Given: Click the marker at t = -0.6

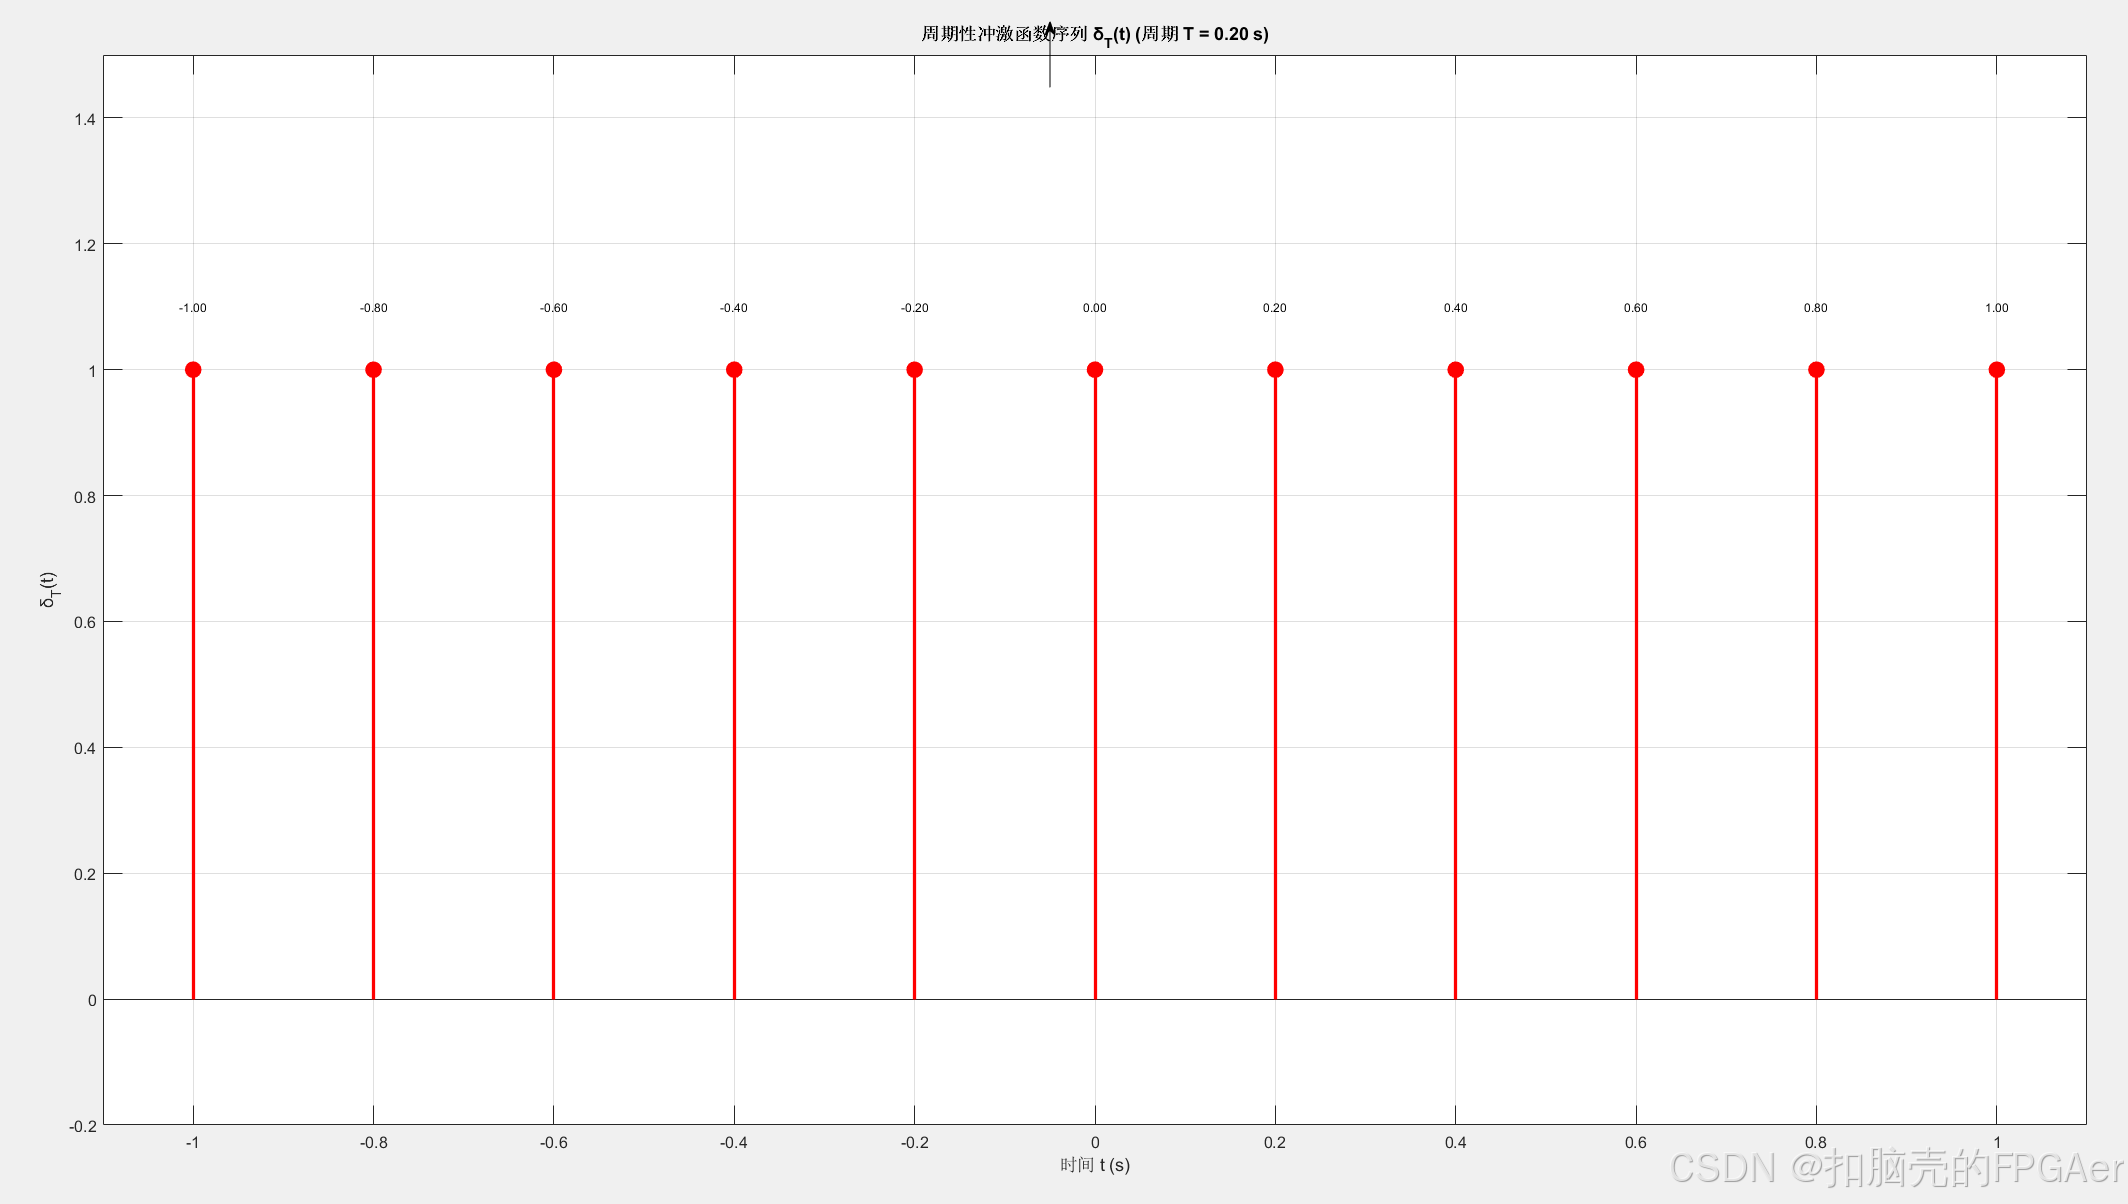Looking at the screenshot, I should [x=554, y=370].
